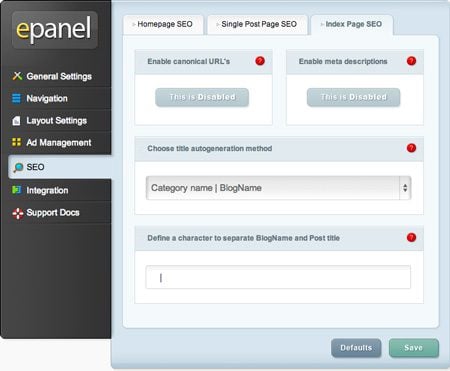Open help for Enable meta descriptions

[411, 61]
